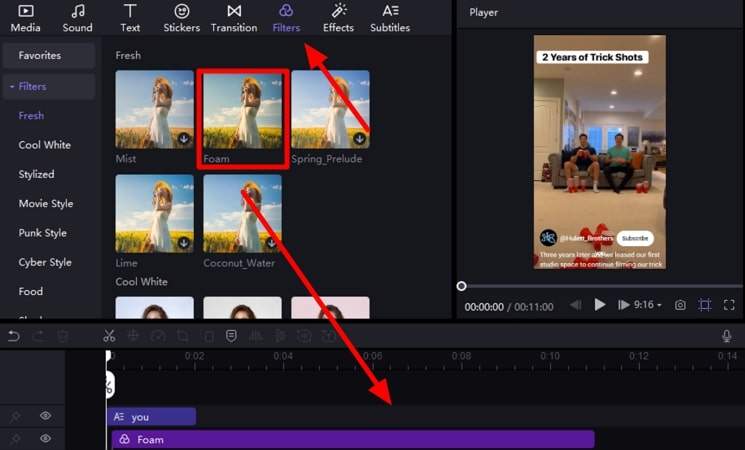Switch to the Media tab
Image resolution: width=745 pixels, height=450 pixels.
tap(26, 18)
